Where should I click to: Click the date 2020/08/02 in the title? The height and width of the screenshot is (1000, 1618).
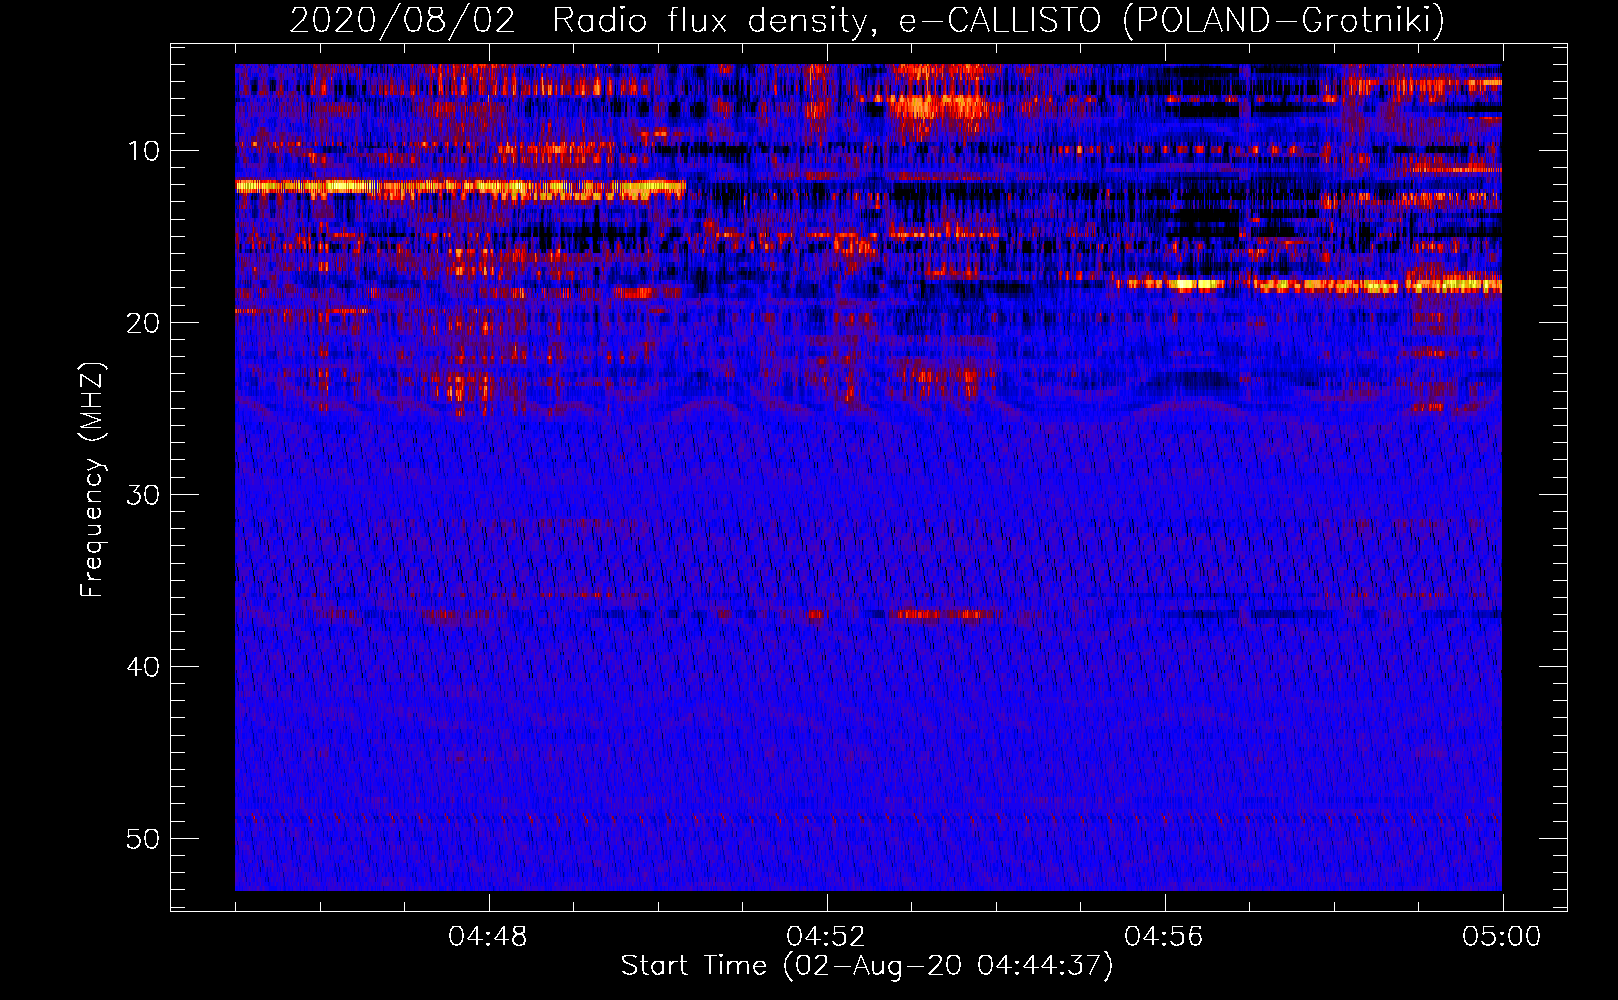point(402,20)
